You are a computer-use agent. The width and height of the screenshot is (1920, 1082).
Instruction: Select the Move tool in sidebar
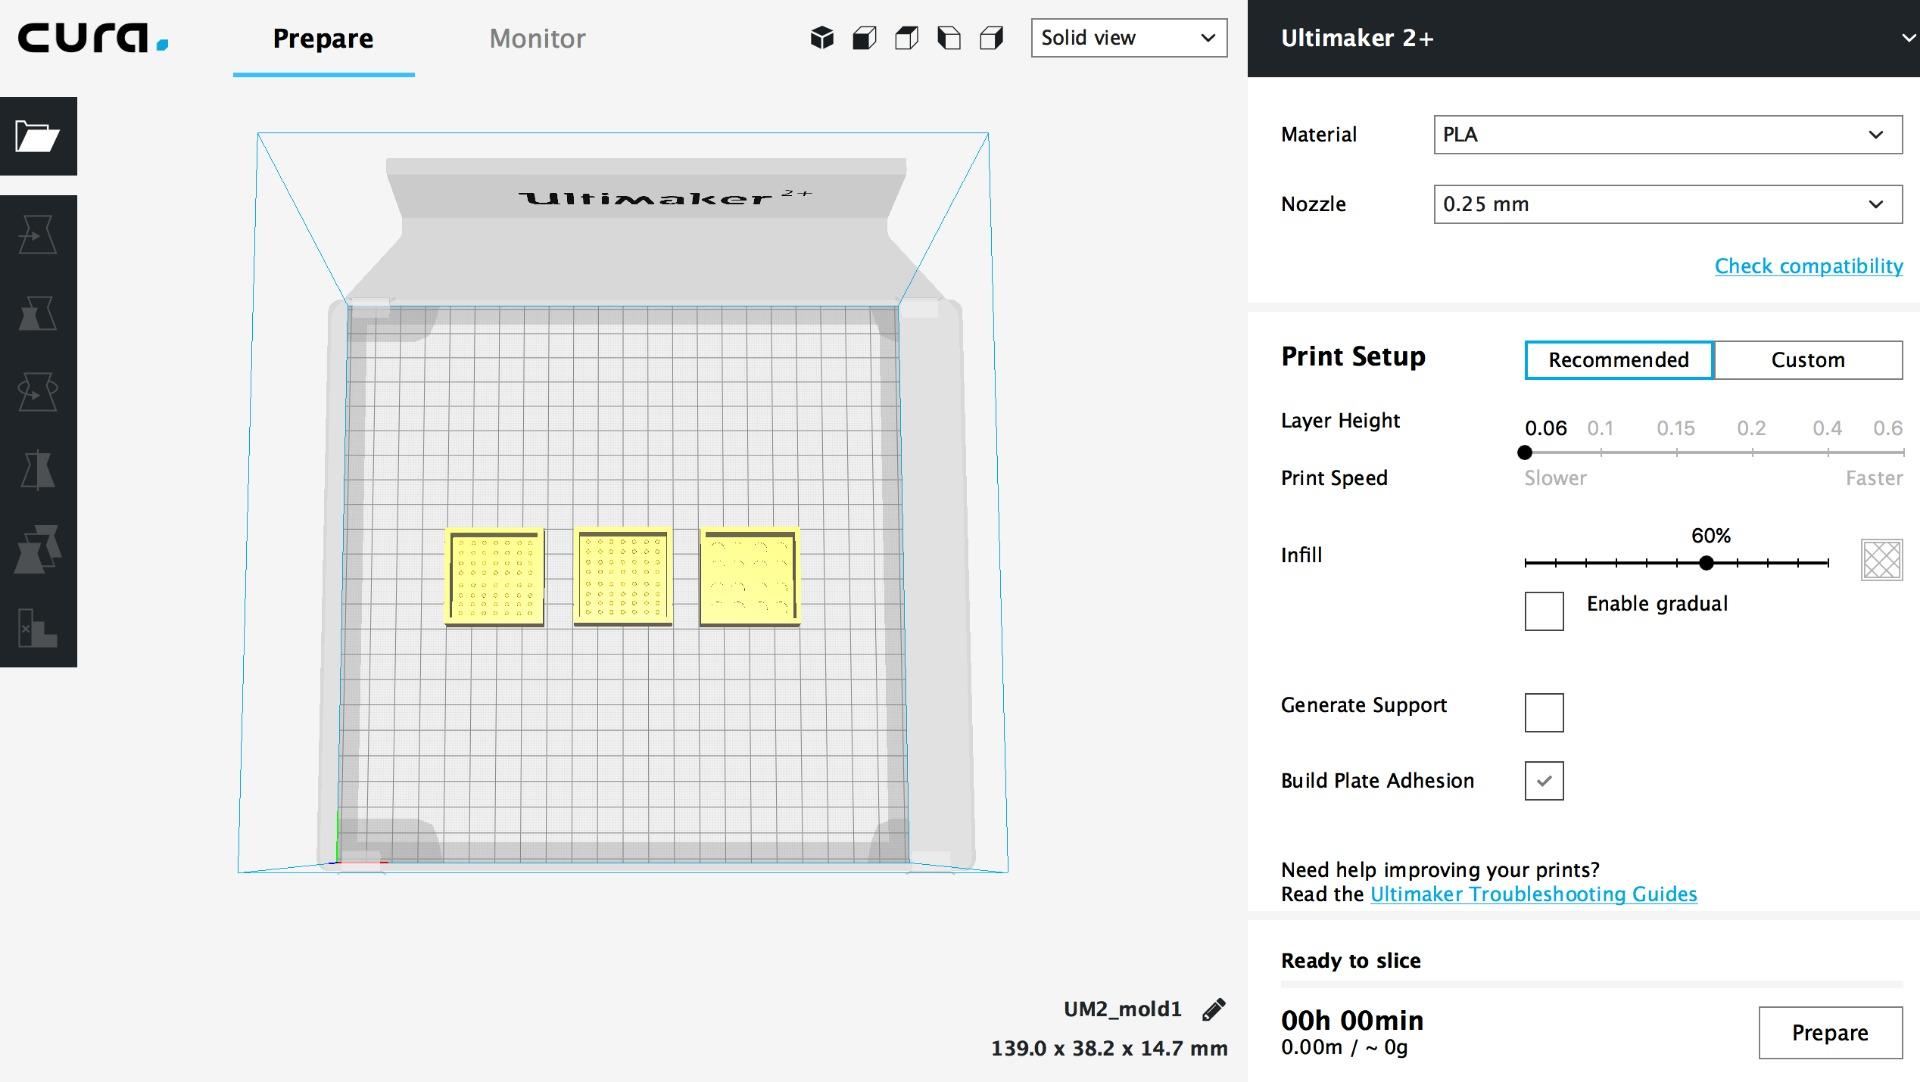[x=38, y=235]
